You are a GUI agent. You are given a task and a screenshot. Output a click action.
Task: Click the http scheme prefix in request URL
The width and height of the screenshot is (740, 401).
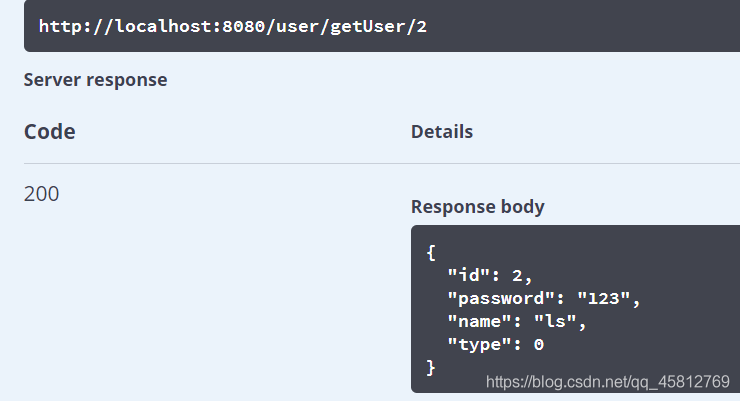pos(59,27)
